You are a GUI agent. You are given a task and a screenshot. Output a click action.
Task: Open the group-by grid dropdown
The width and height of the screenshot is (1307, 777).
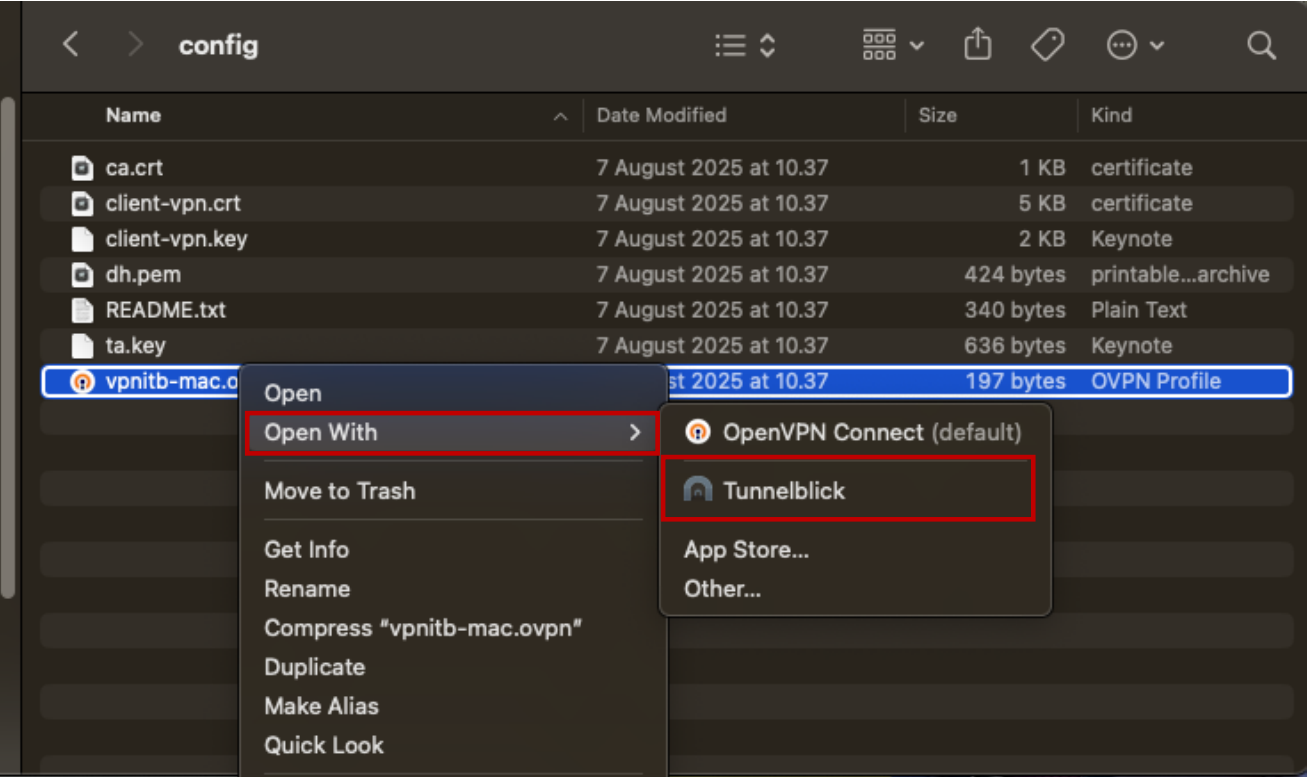[893, 45]
